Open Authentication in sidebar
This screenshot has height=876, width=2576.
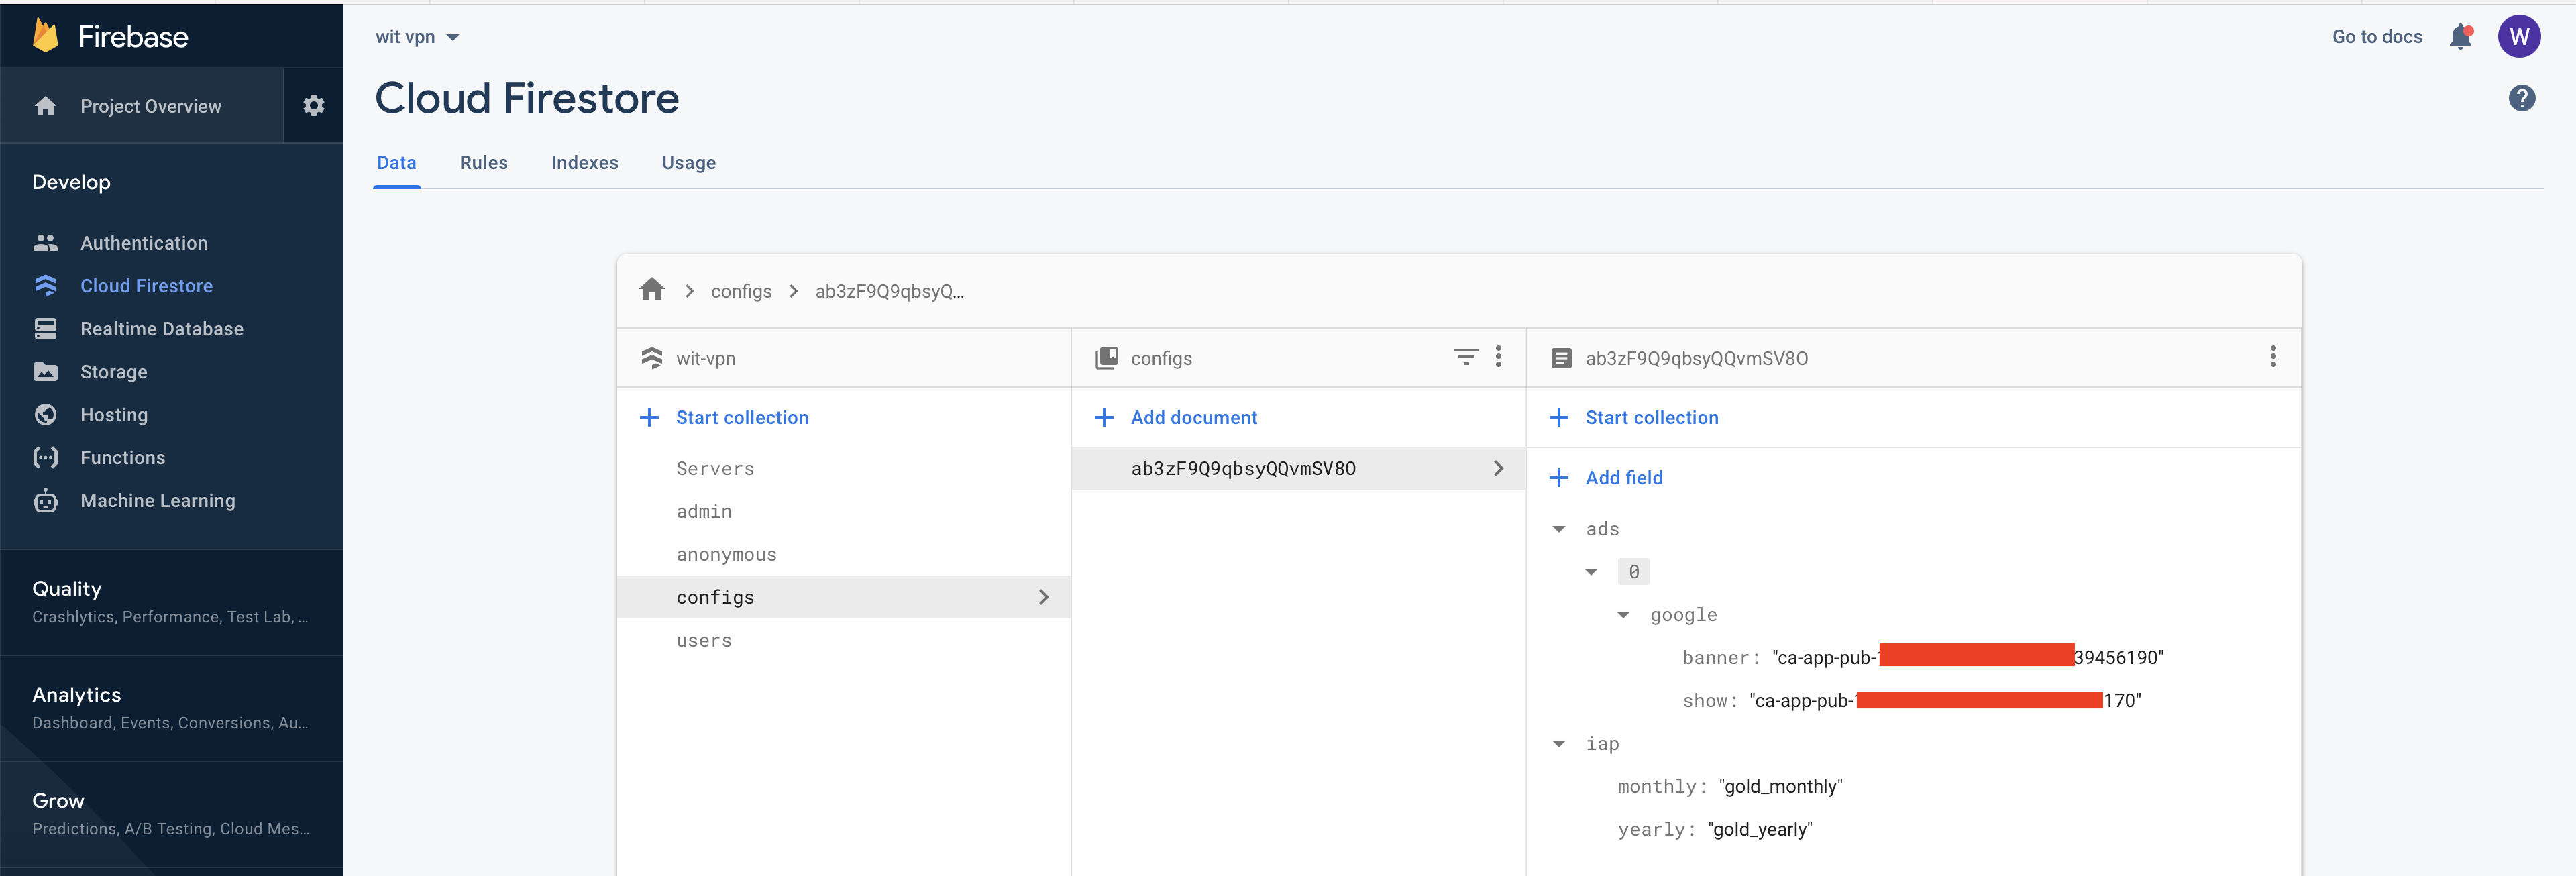pyautogui.click(x=144, y=243)
